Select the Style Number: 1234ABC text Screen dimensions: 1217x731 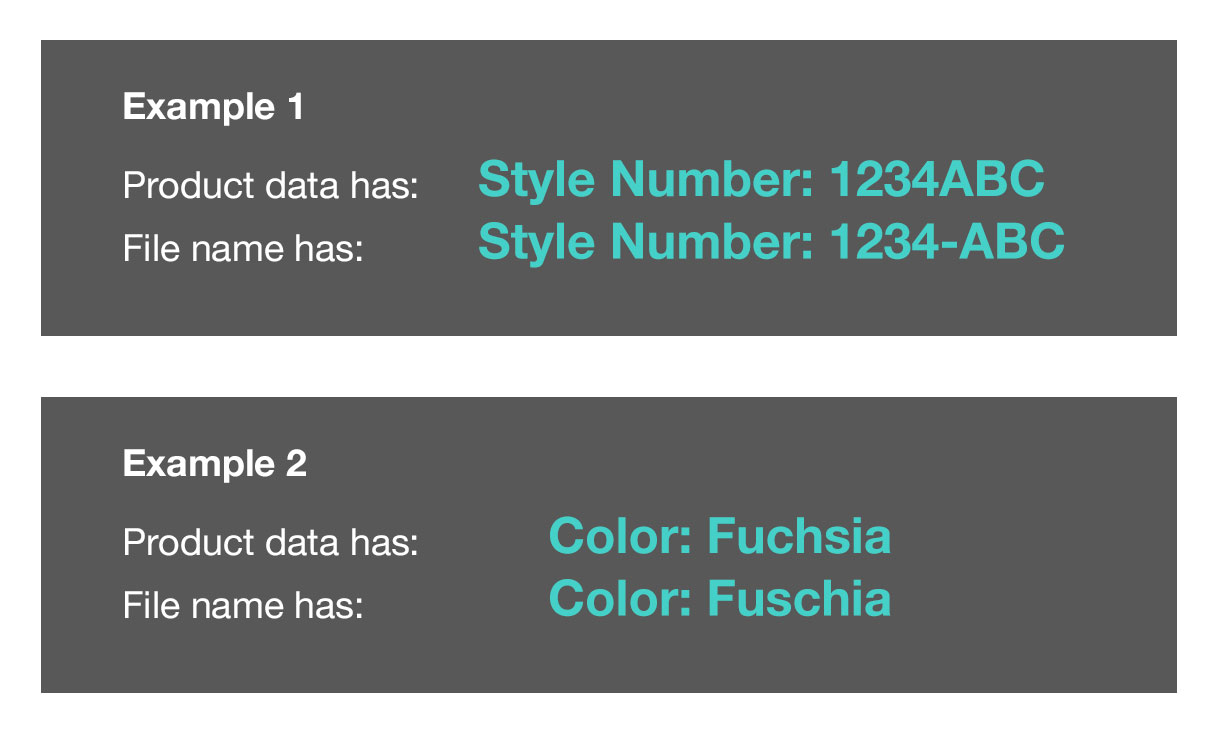click(762, 180)
